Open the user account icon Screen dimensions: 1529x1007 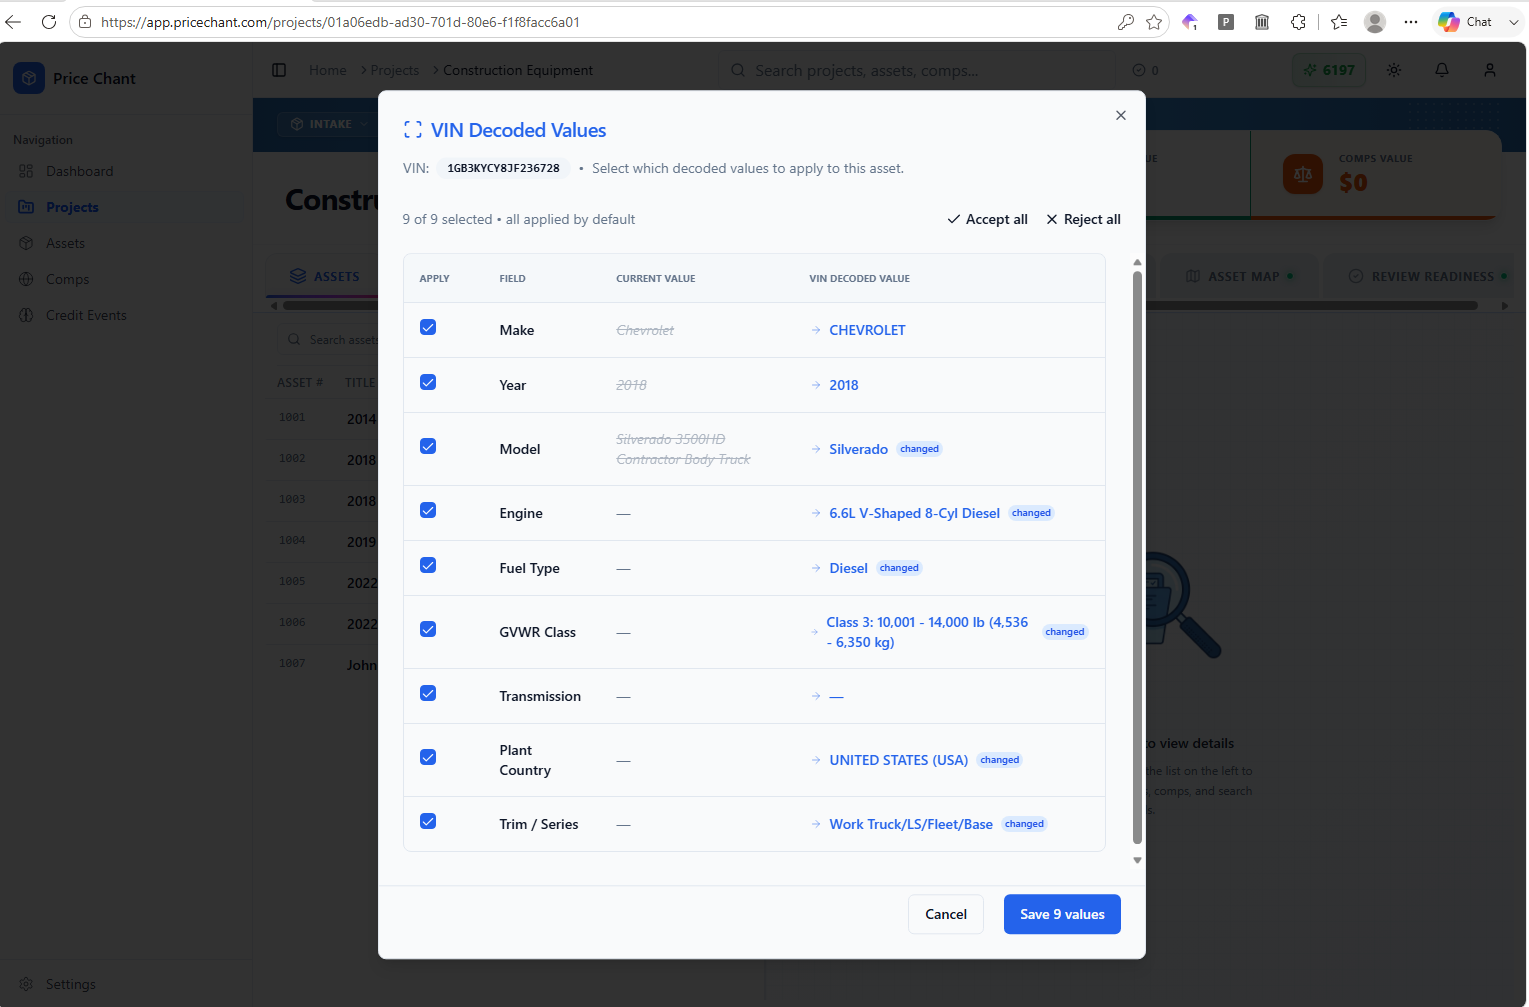1490,70
